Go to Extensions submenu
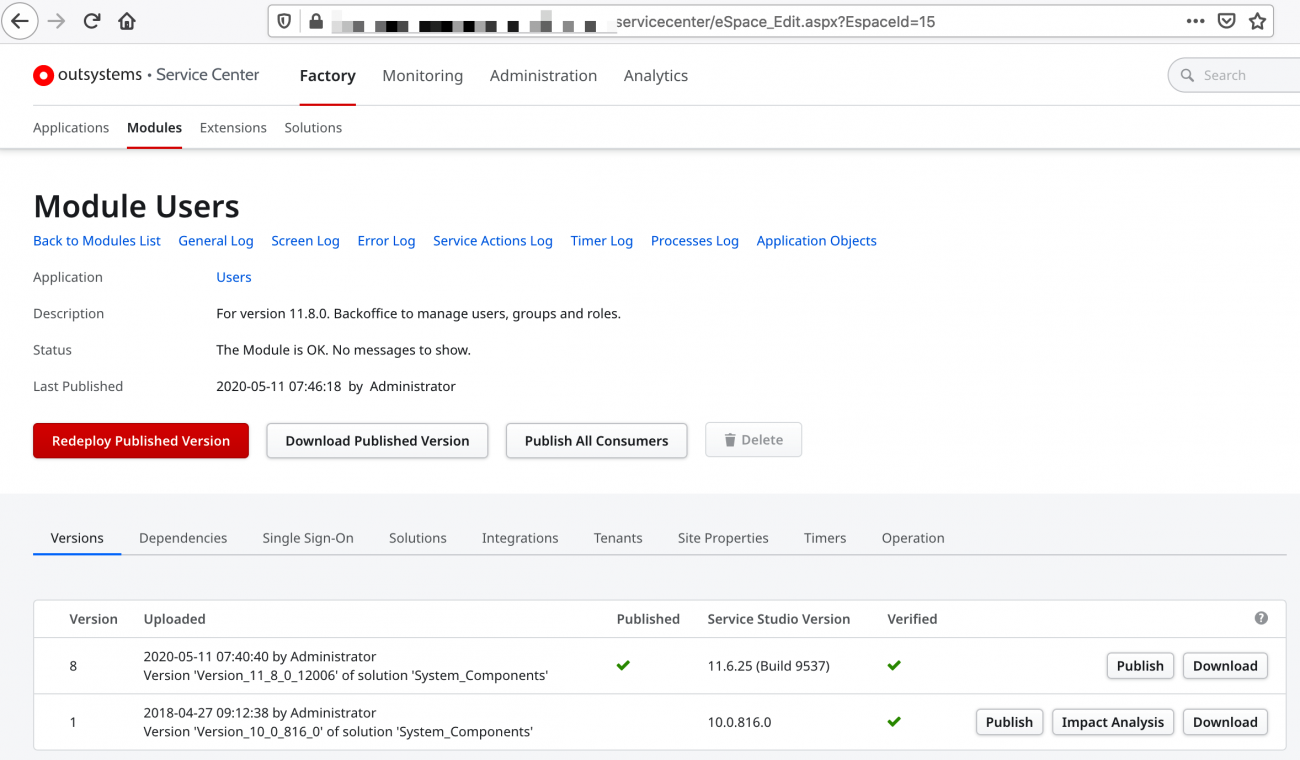This screenshot has height=760, width=1300. (233, 128)
